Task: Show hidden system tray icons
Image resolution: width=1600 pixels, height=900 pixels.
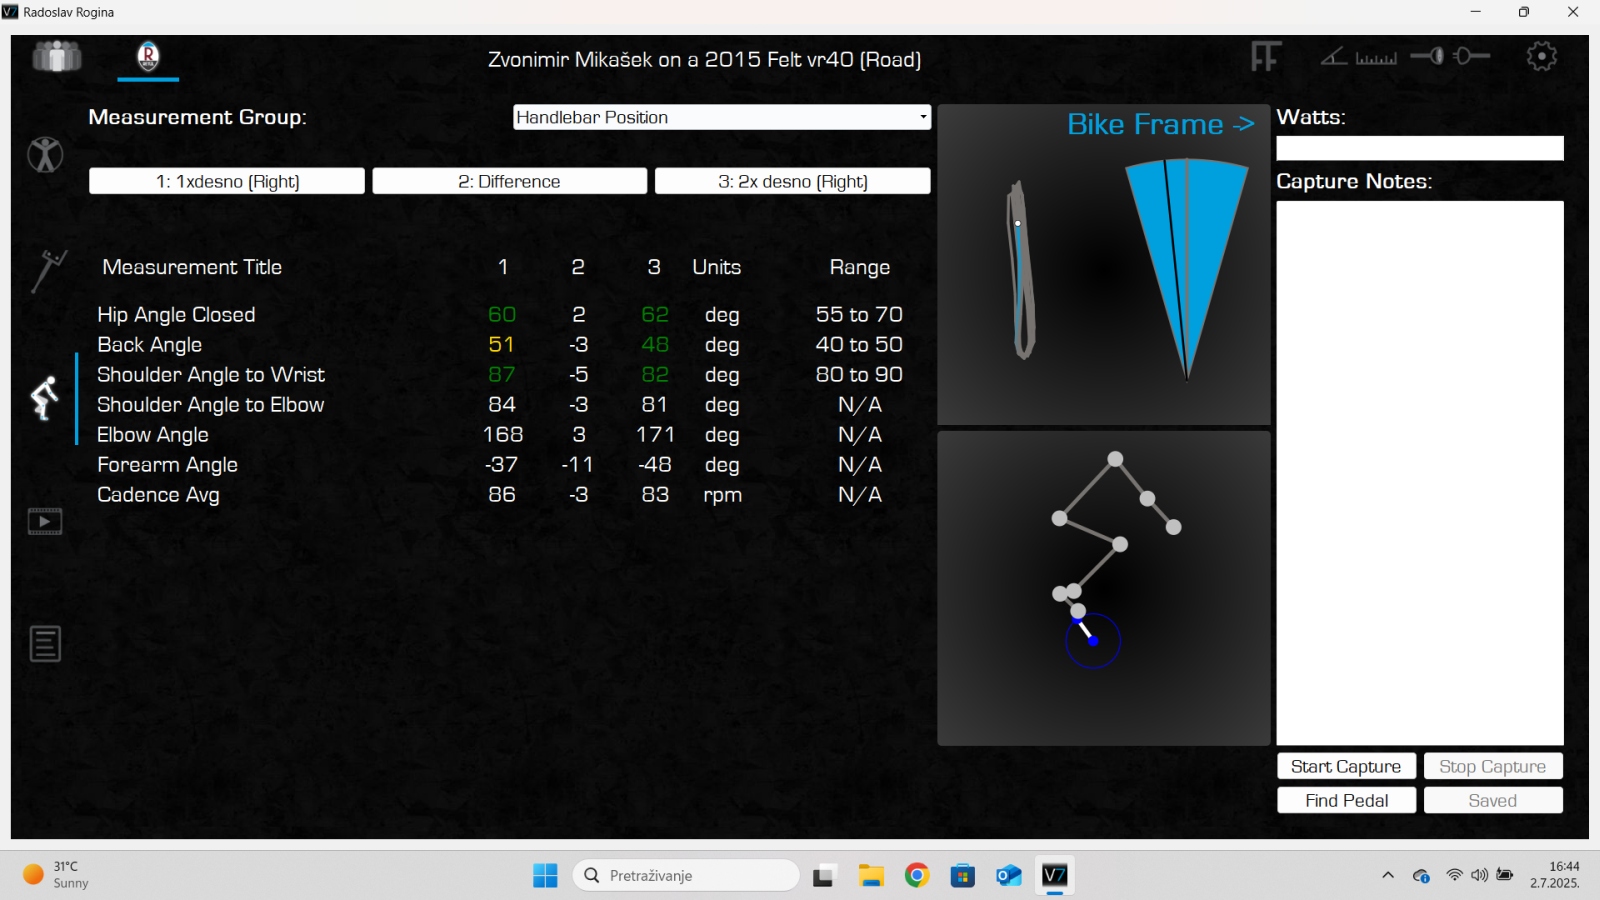Action: point(1388,876)
